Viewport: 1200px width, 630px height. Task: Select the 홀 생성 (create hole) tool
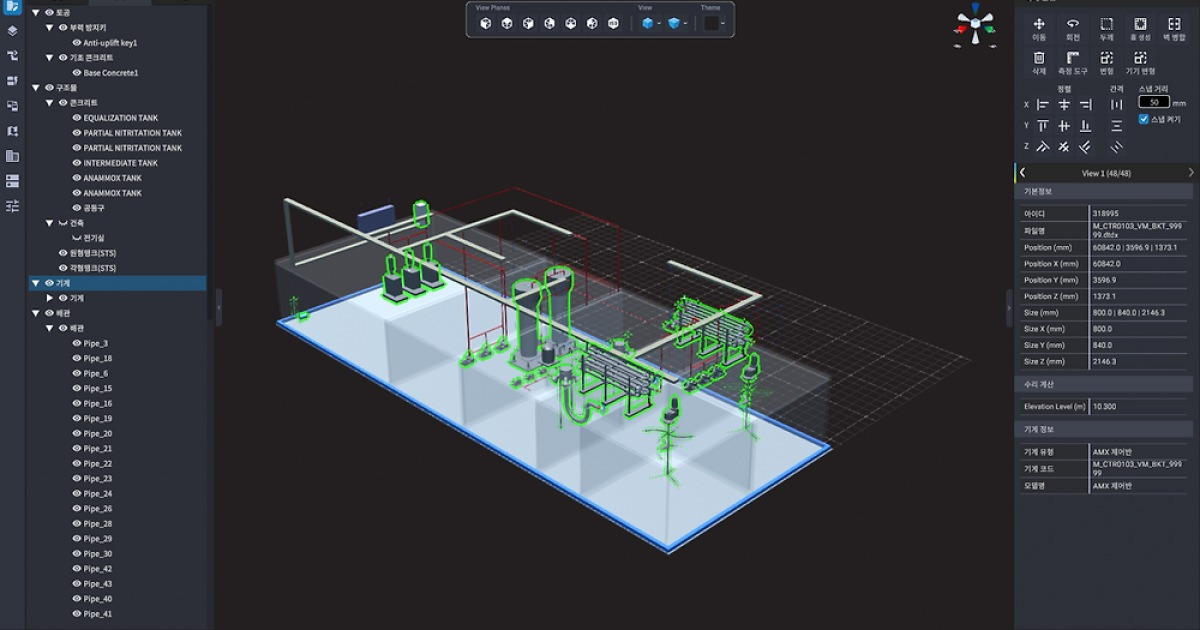click(1140, 28)
